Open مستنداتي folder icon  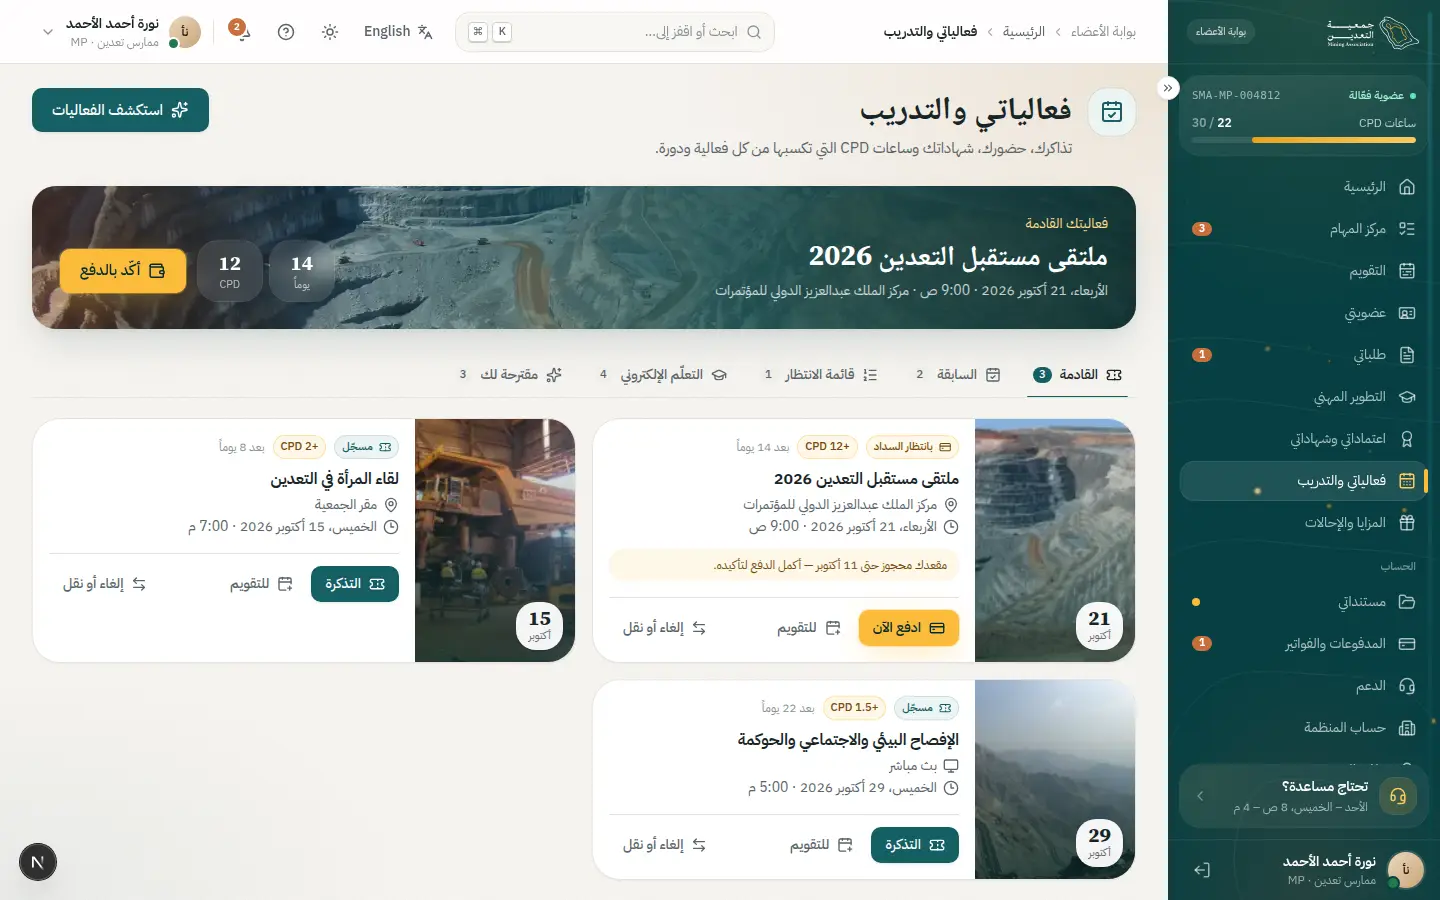pyautogui.click(x=1407, y=602)
